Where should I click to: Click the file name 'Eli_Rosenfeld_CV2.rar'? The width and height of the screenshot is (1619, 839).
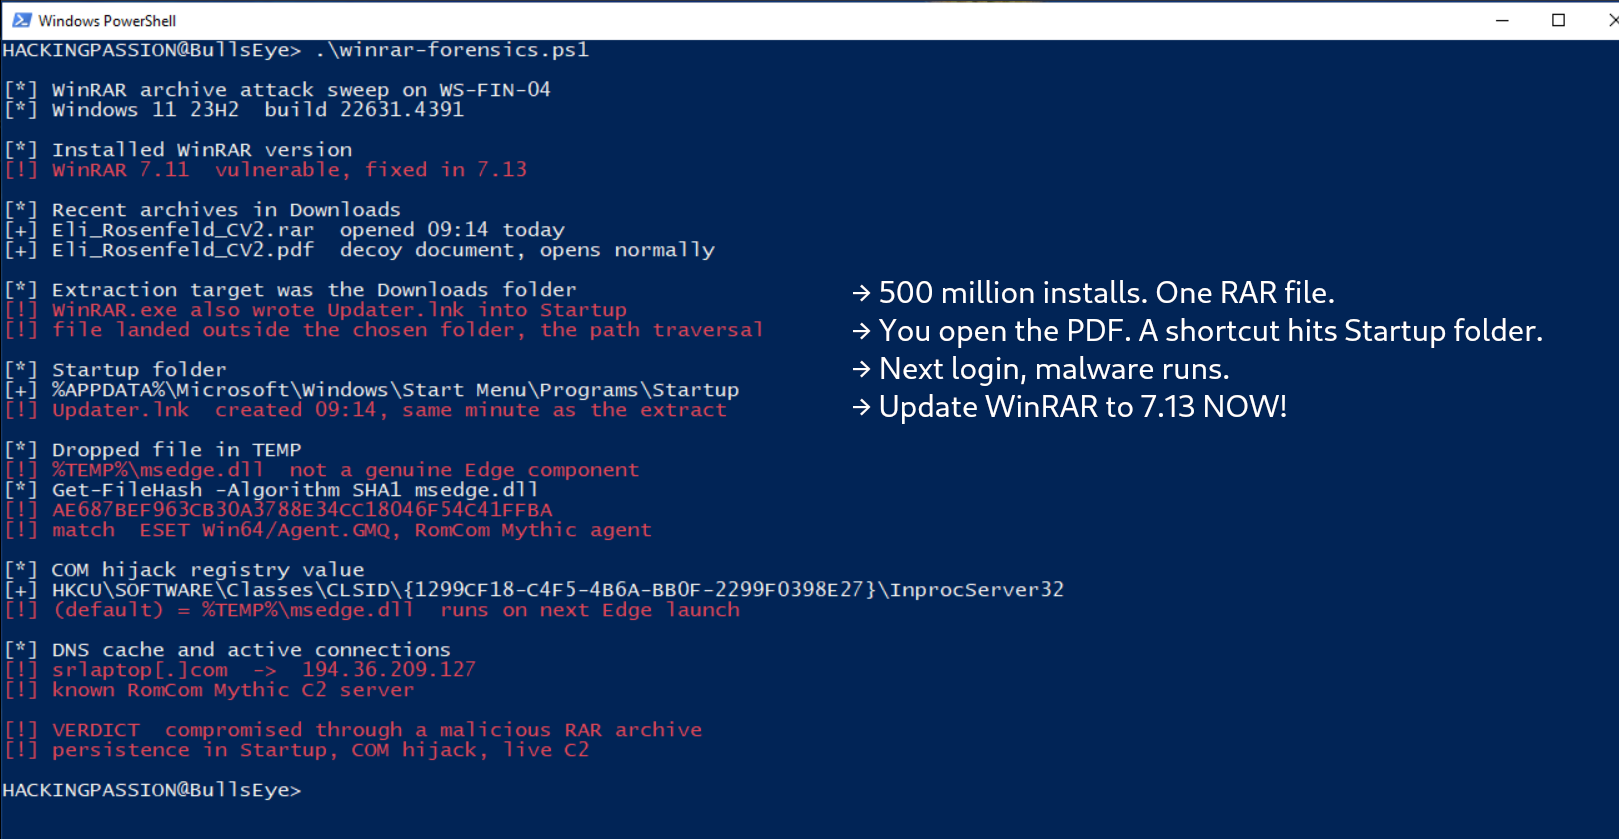183,230
